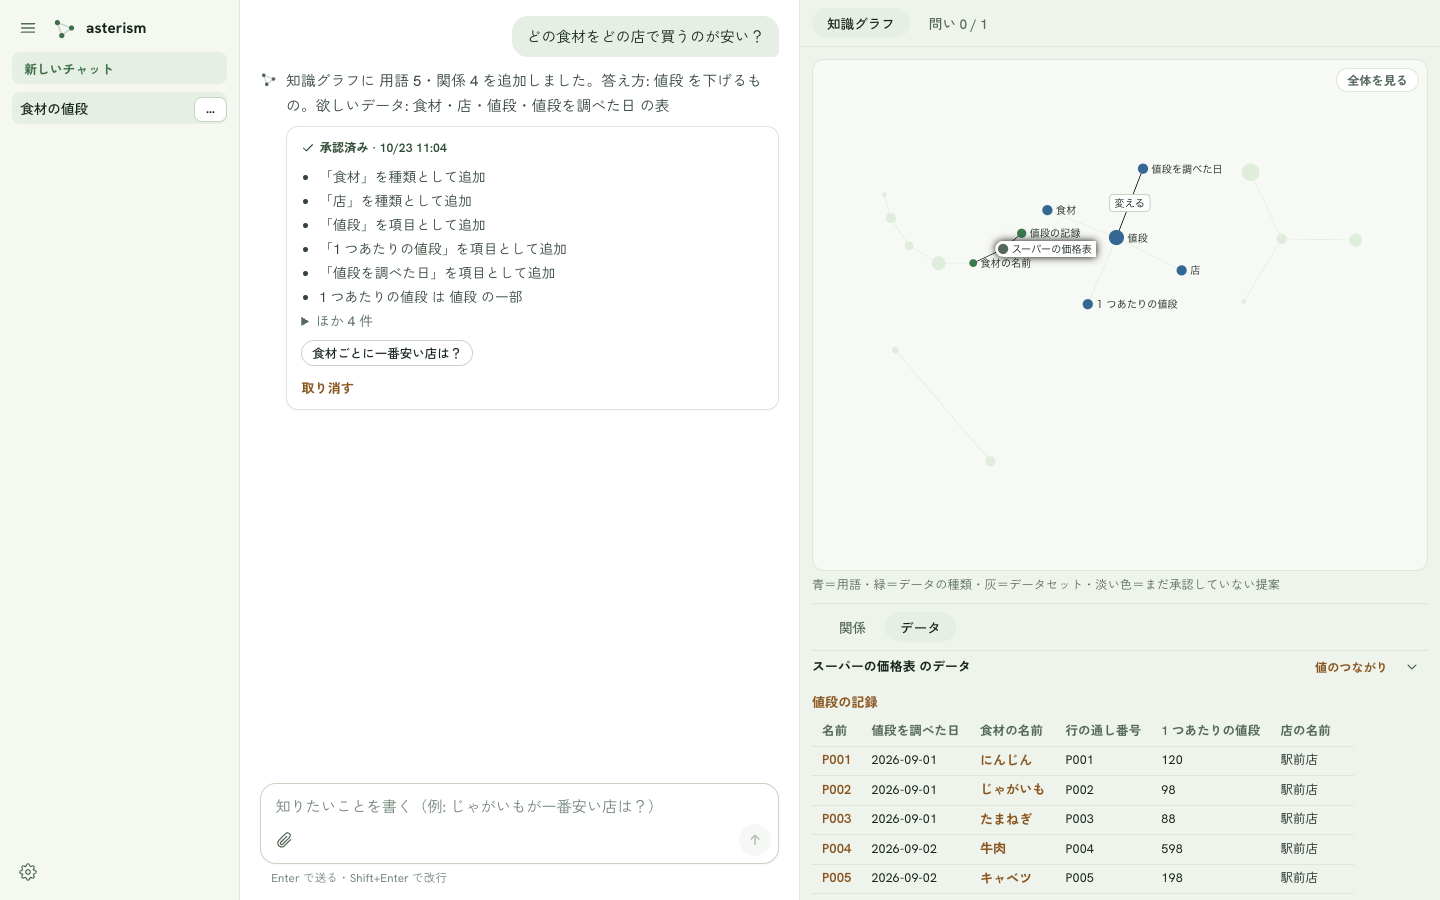The image size is (1440, 900).
Task: Click suggestion 食材ごとに一番安い店は？
Action: click(387, 353)
